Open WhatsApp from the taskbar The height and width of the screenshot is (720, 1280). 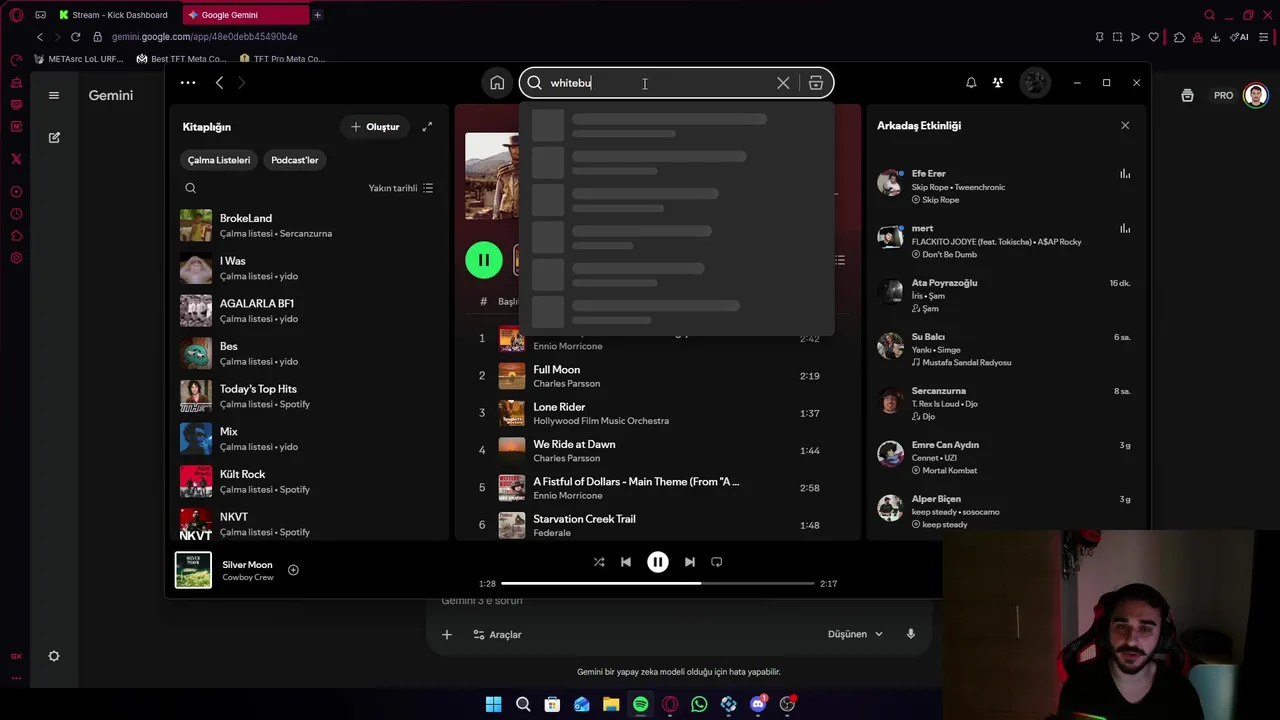(699, 704)
